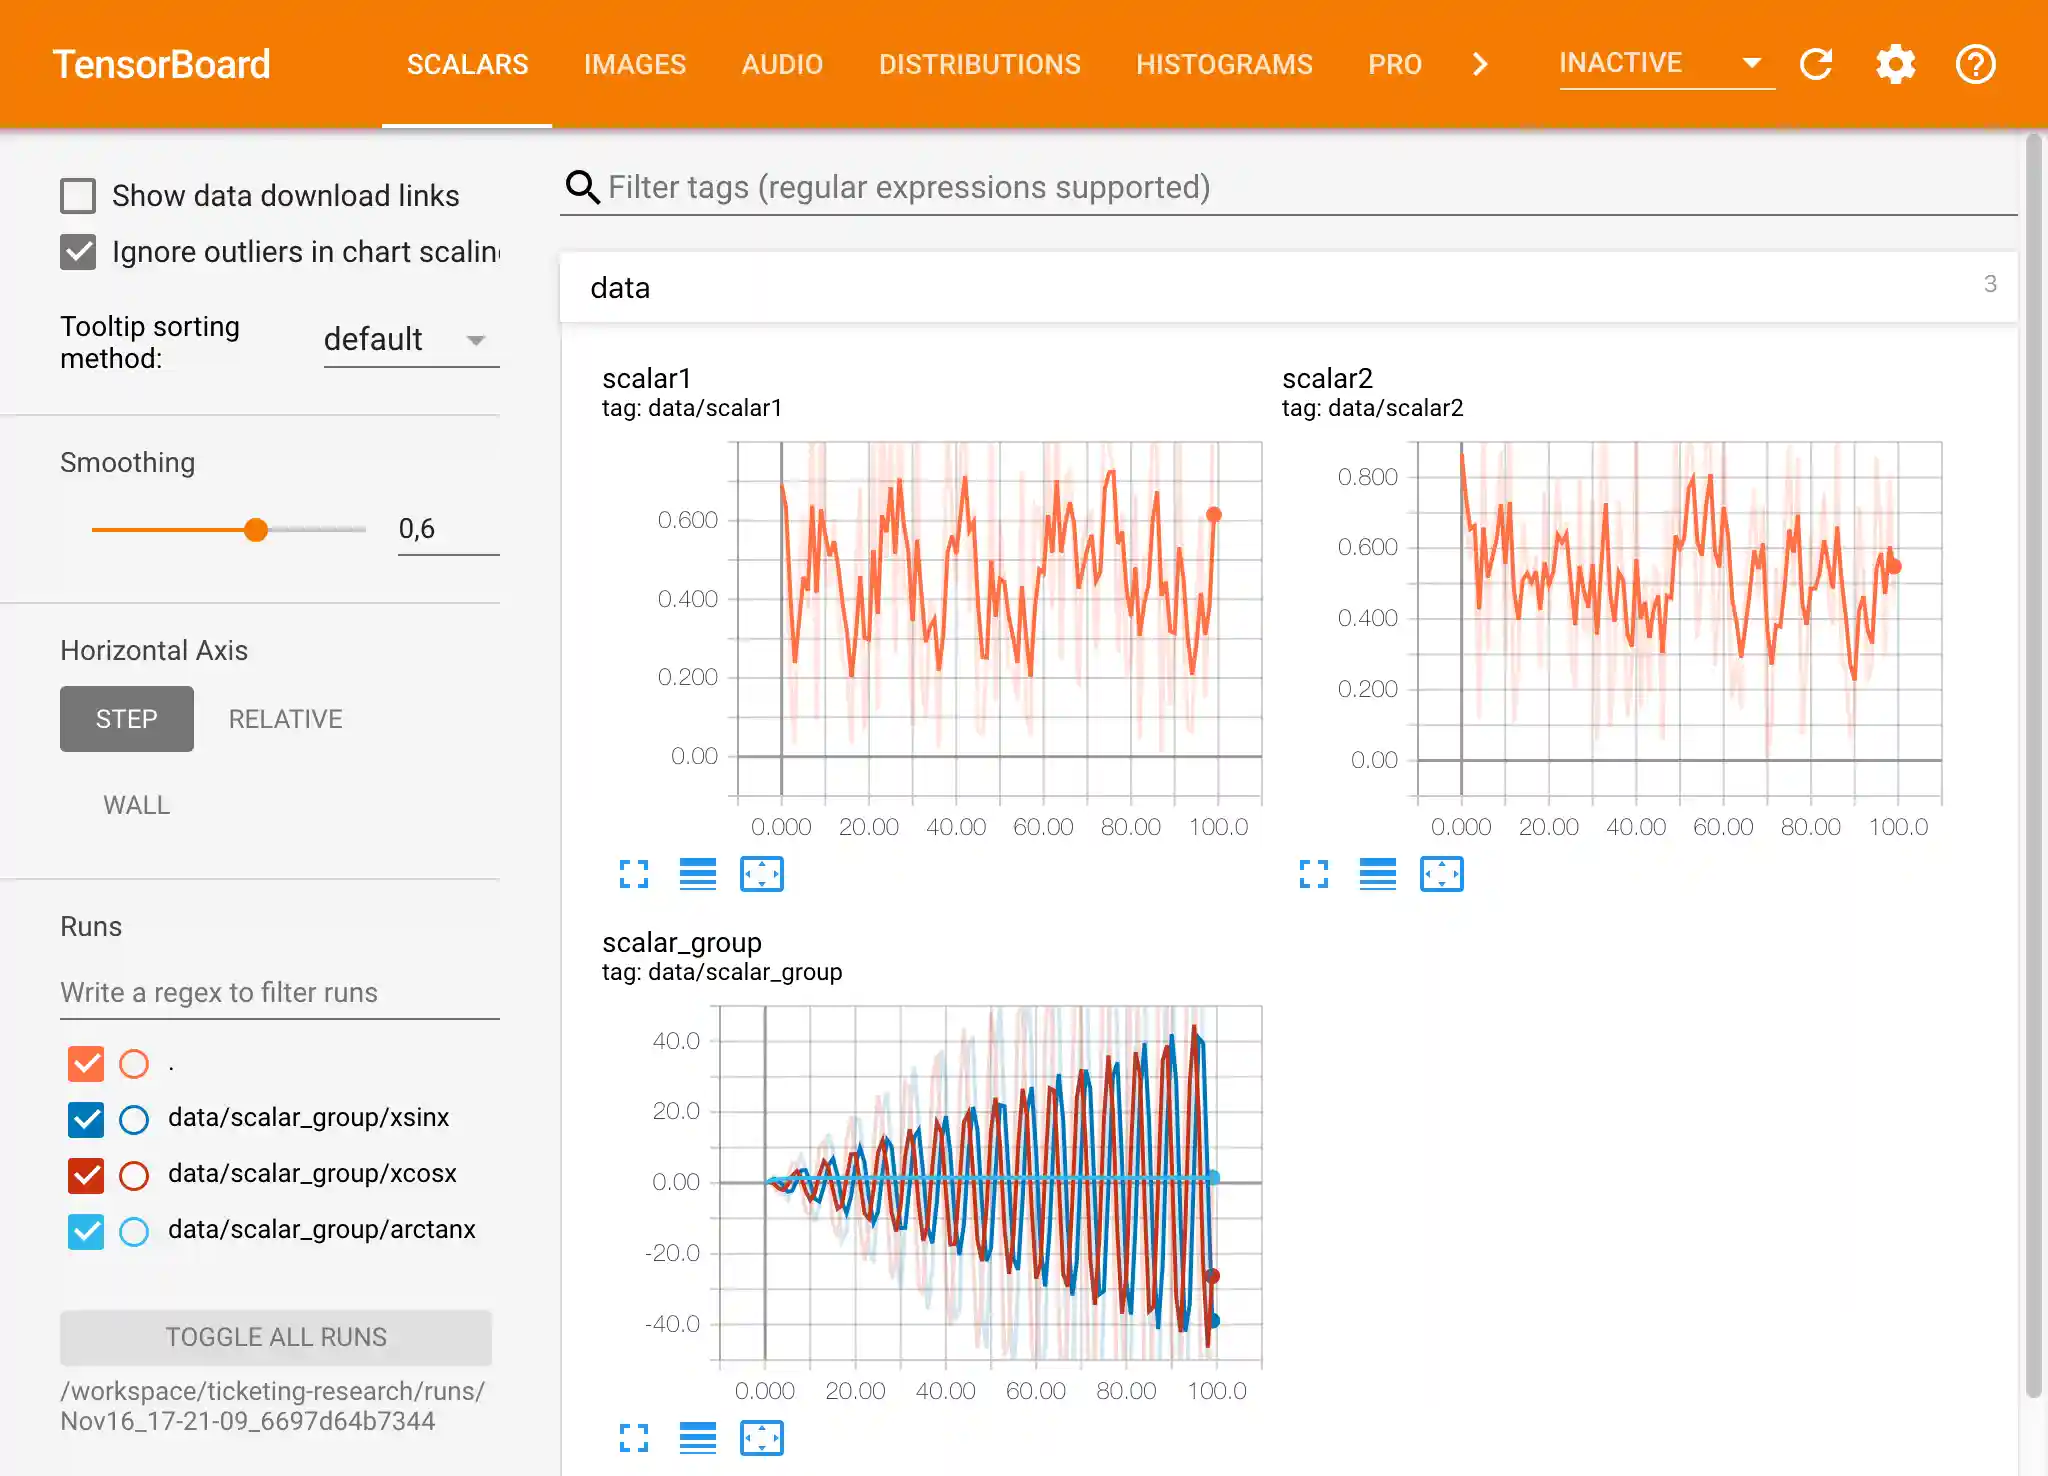Viewport: 2048px width, 1476px height.
Task: Toggle y-axis log scale on scalar_group
Action: click(x=697, y=1438)
